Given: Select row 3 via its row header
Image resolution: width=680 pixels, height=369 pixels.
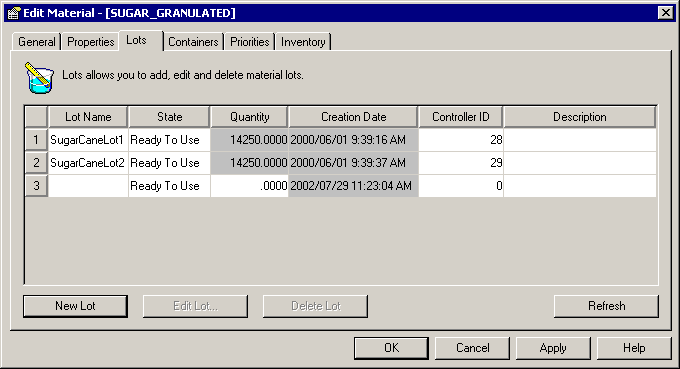Looking at the screenshot, I should coord(36,186).
